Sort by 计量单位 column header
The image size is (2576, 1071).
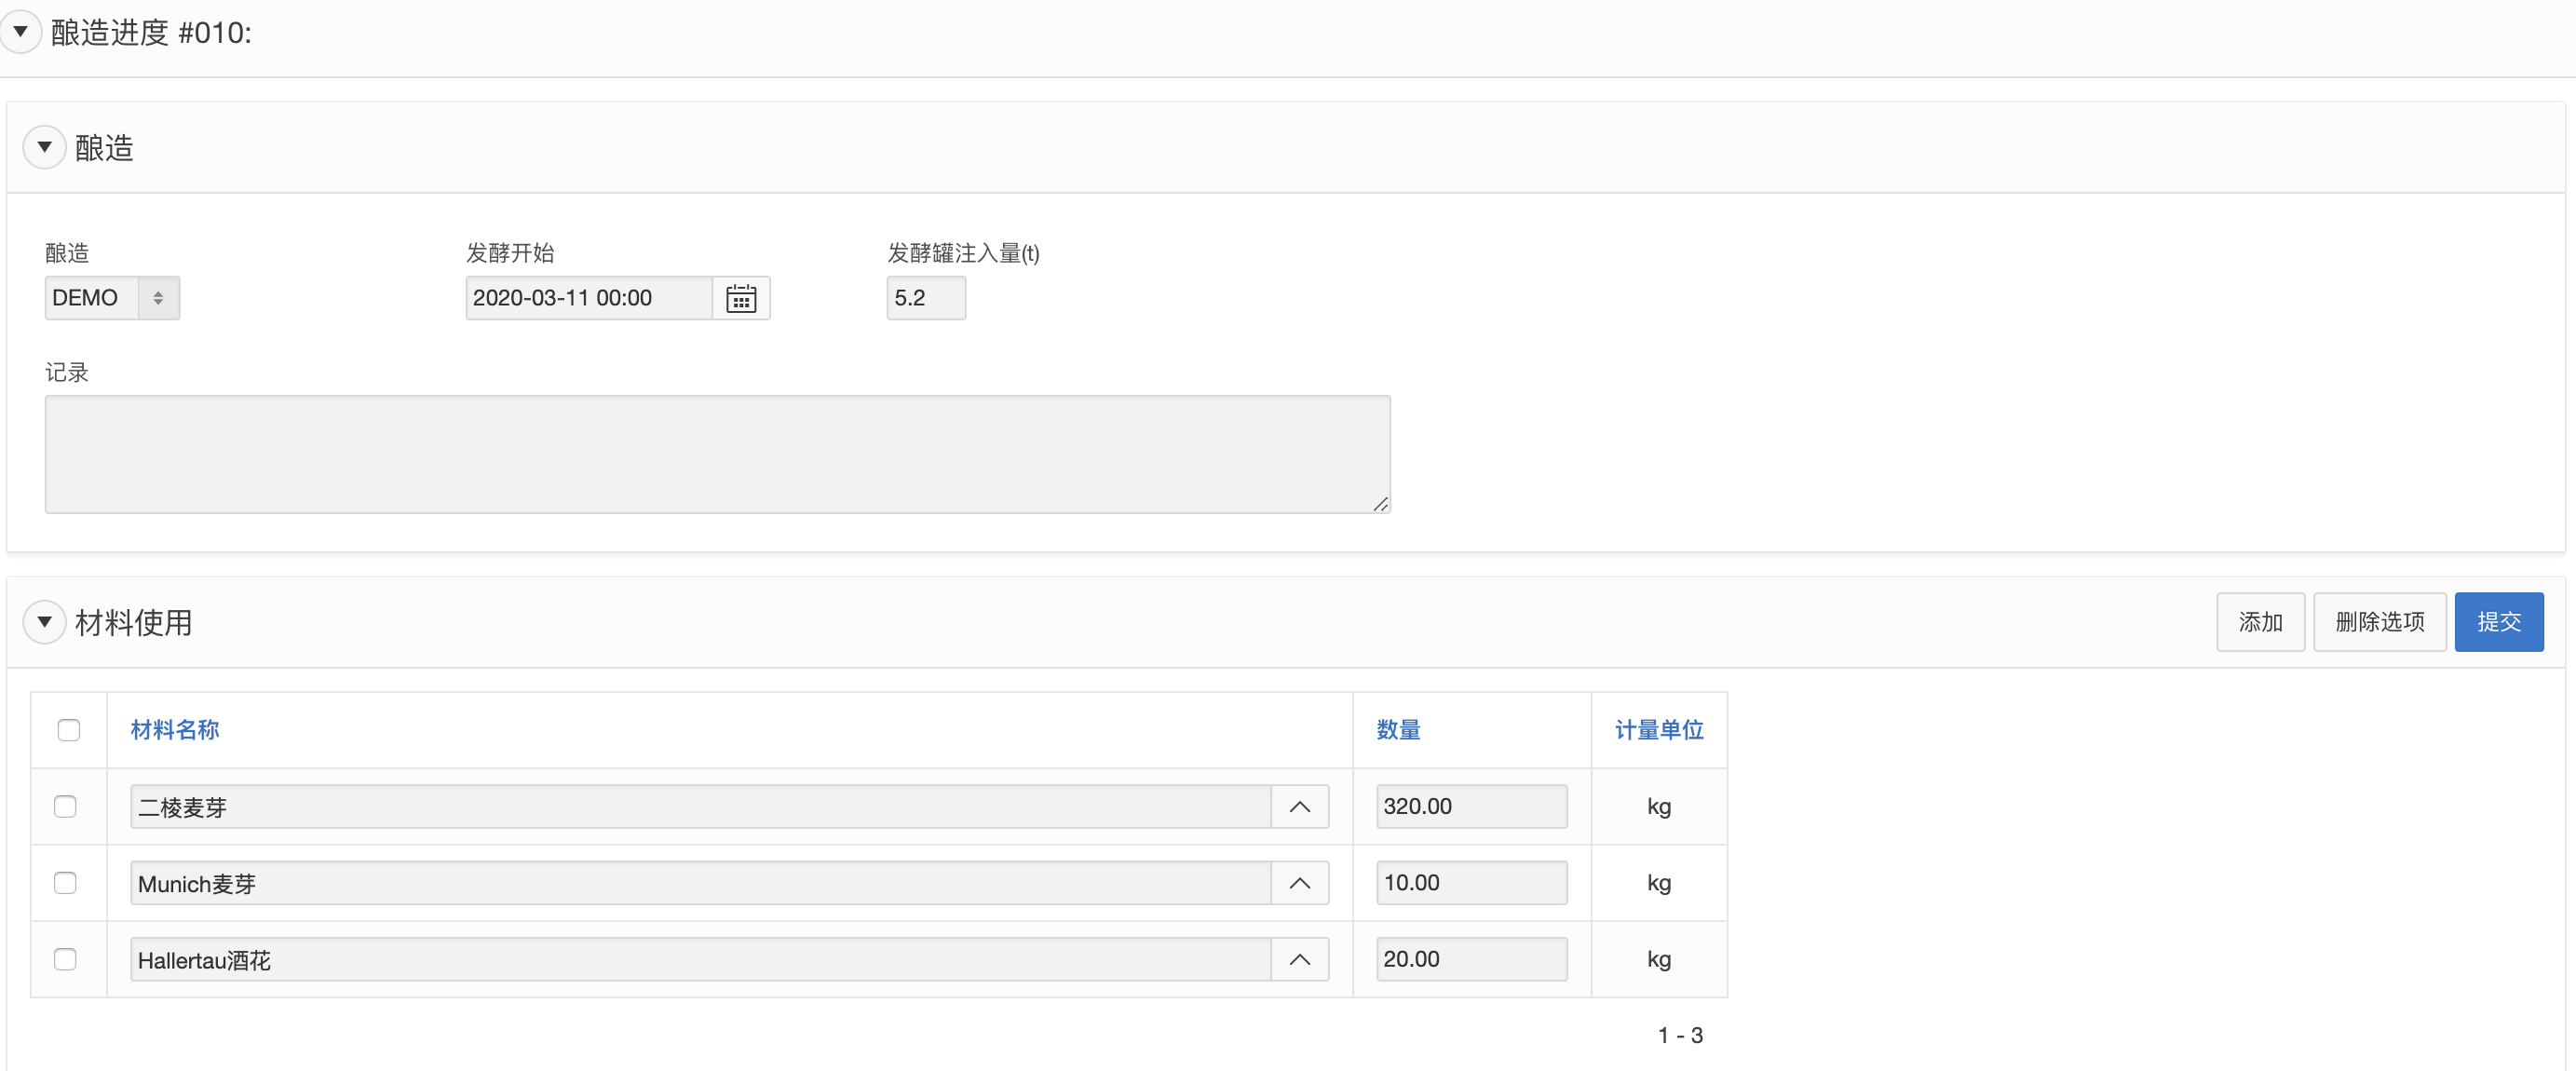1658,730
